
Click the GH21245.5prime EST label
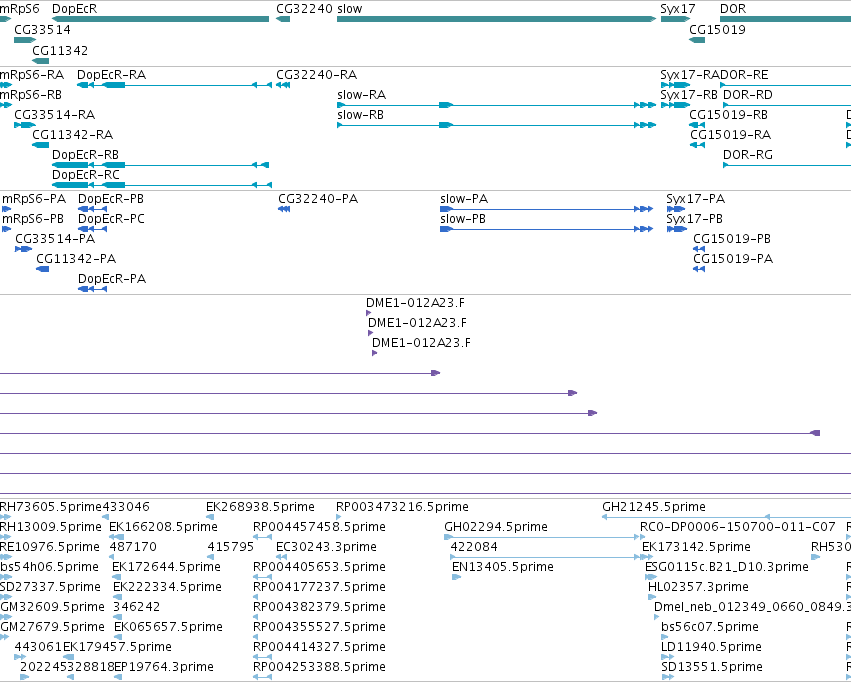point(653,507)
